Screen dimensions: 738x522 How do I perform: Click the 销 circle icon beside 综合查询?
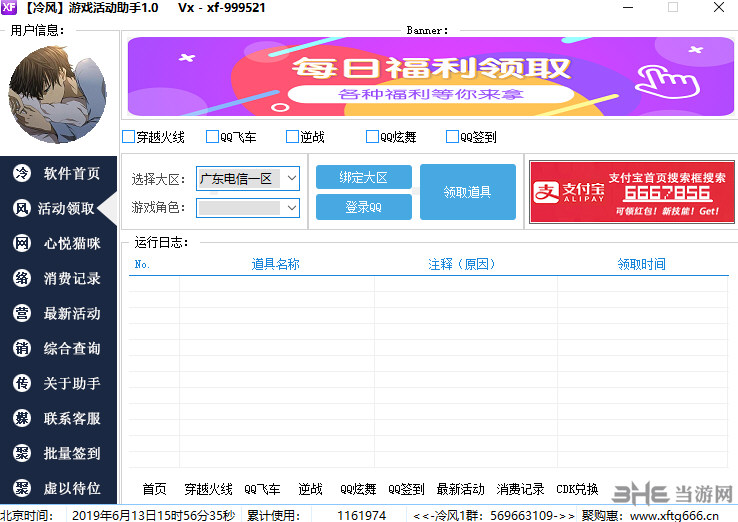click(x=22, y=348)
